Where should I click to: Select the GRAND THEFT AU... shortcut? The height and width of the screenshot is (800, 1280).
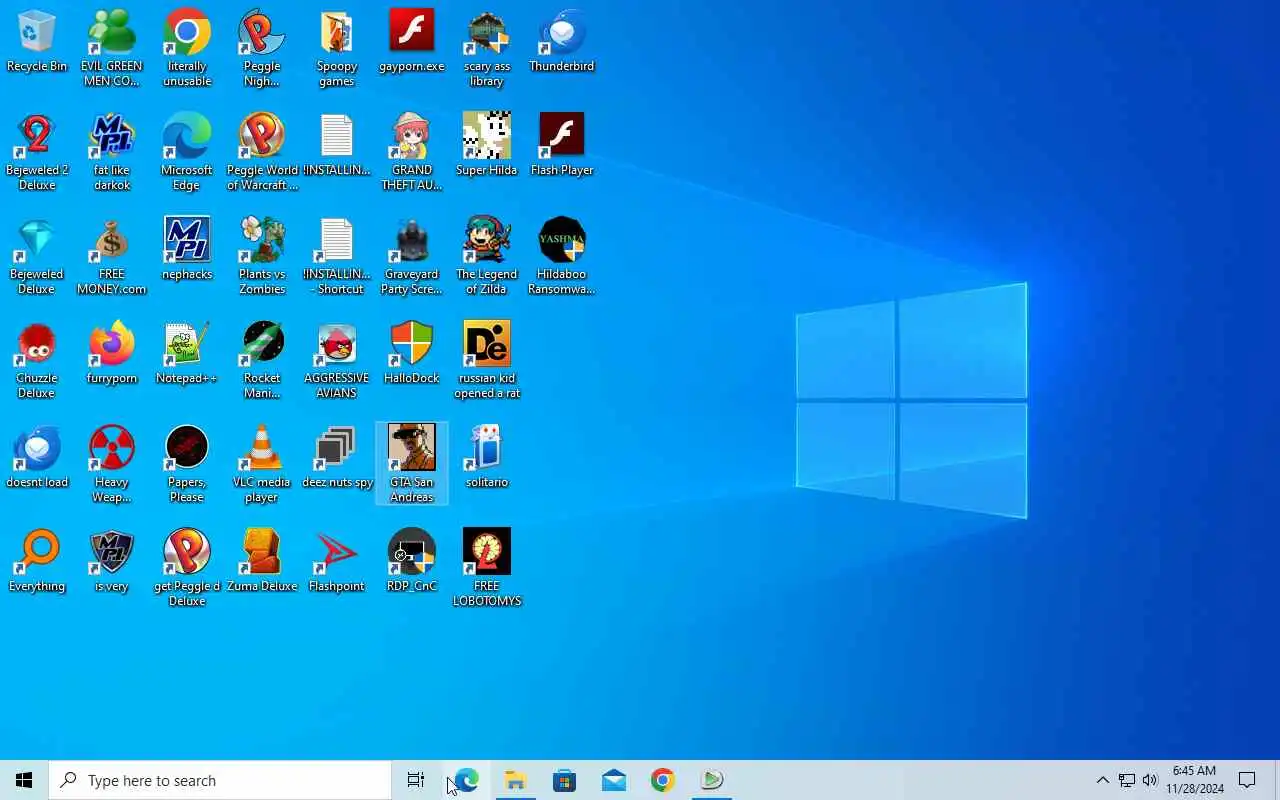412,152
